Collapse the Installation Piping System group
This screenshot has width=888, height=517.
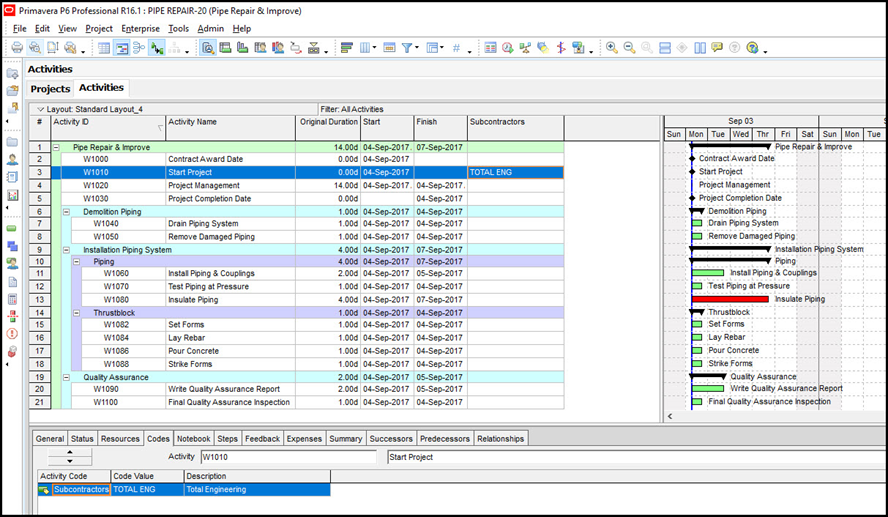(x=66, y=250)
